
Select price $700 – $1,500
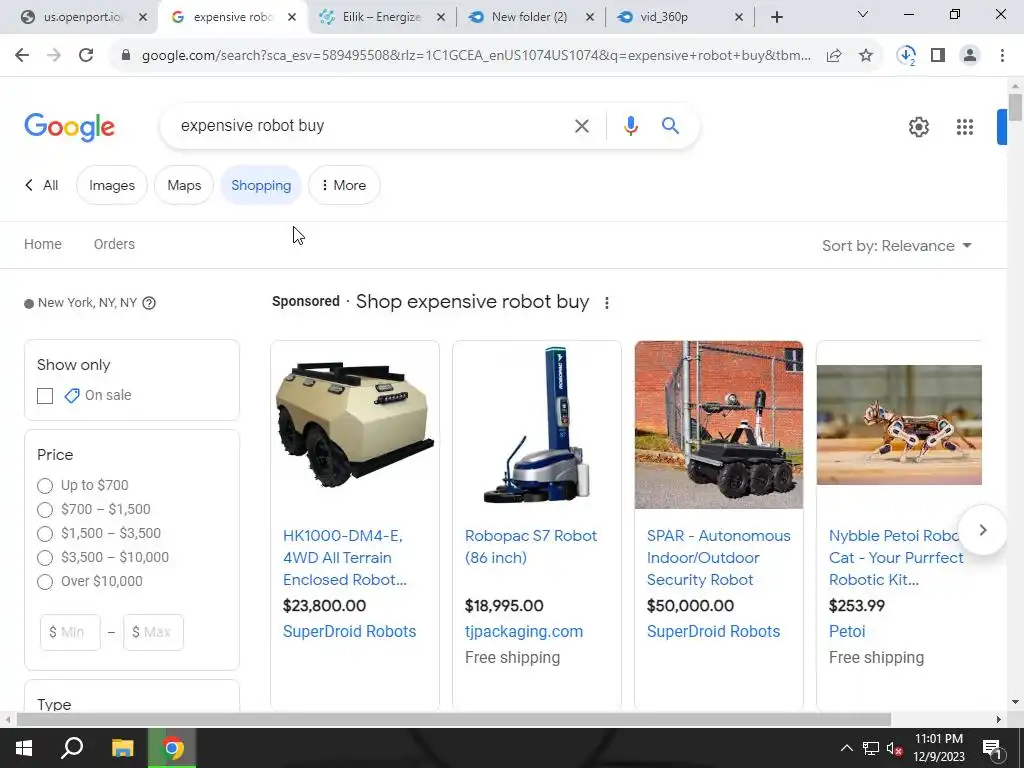coord(45,509)
